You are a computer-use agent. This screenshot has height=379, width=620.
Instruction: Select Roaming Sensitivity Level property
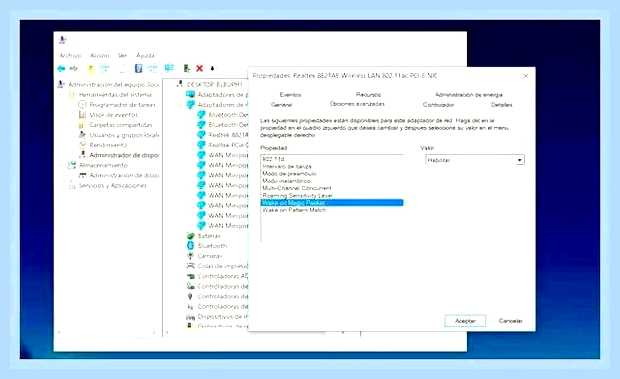tap(297, 196)
